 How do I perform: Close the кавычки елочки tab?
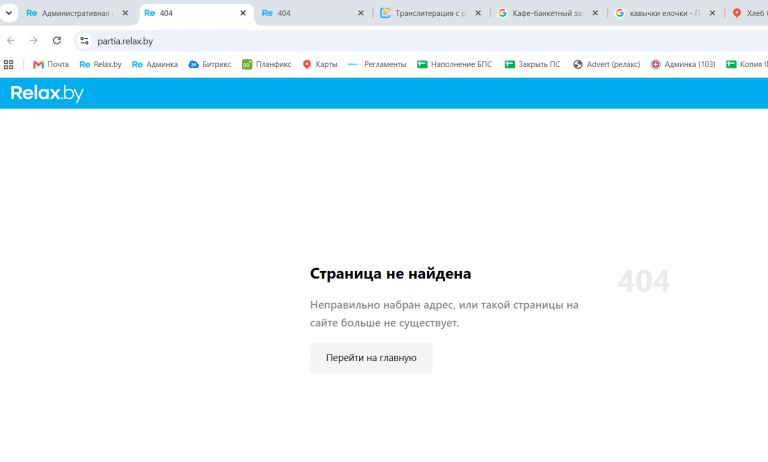click(x=712, y=13)
